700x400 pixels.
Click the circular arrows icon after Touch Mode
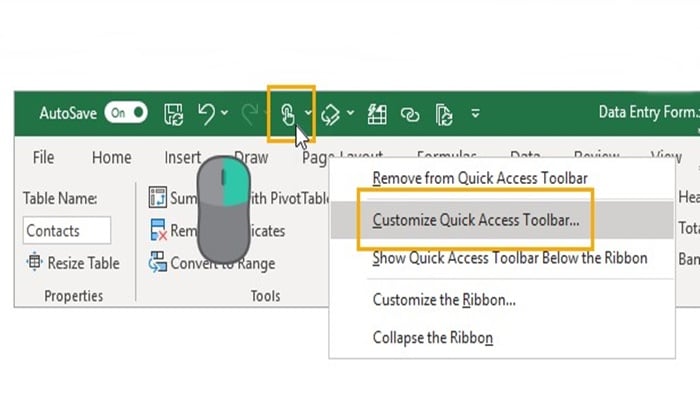click(x=331, y=114)
